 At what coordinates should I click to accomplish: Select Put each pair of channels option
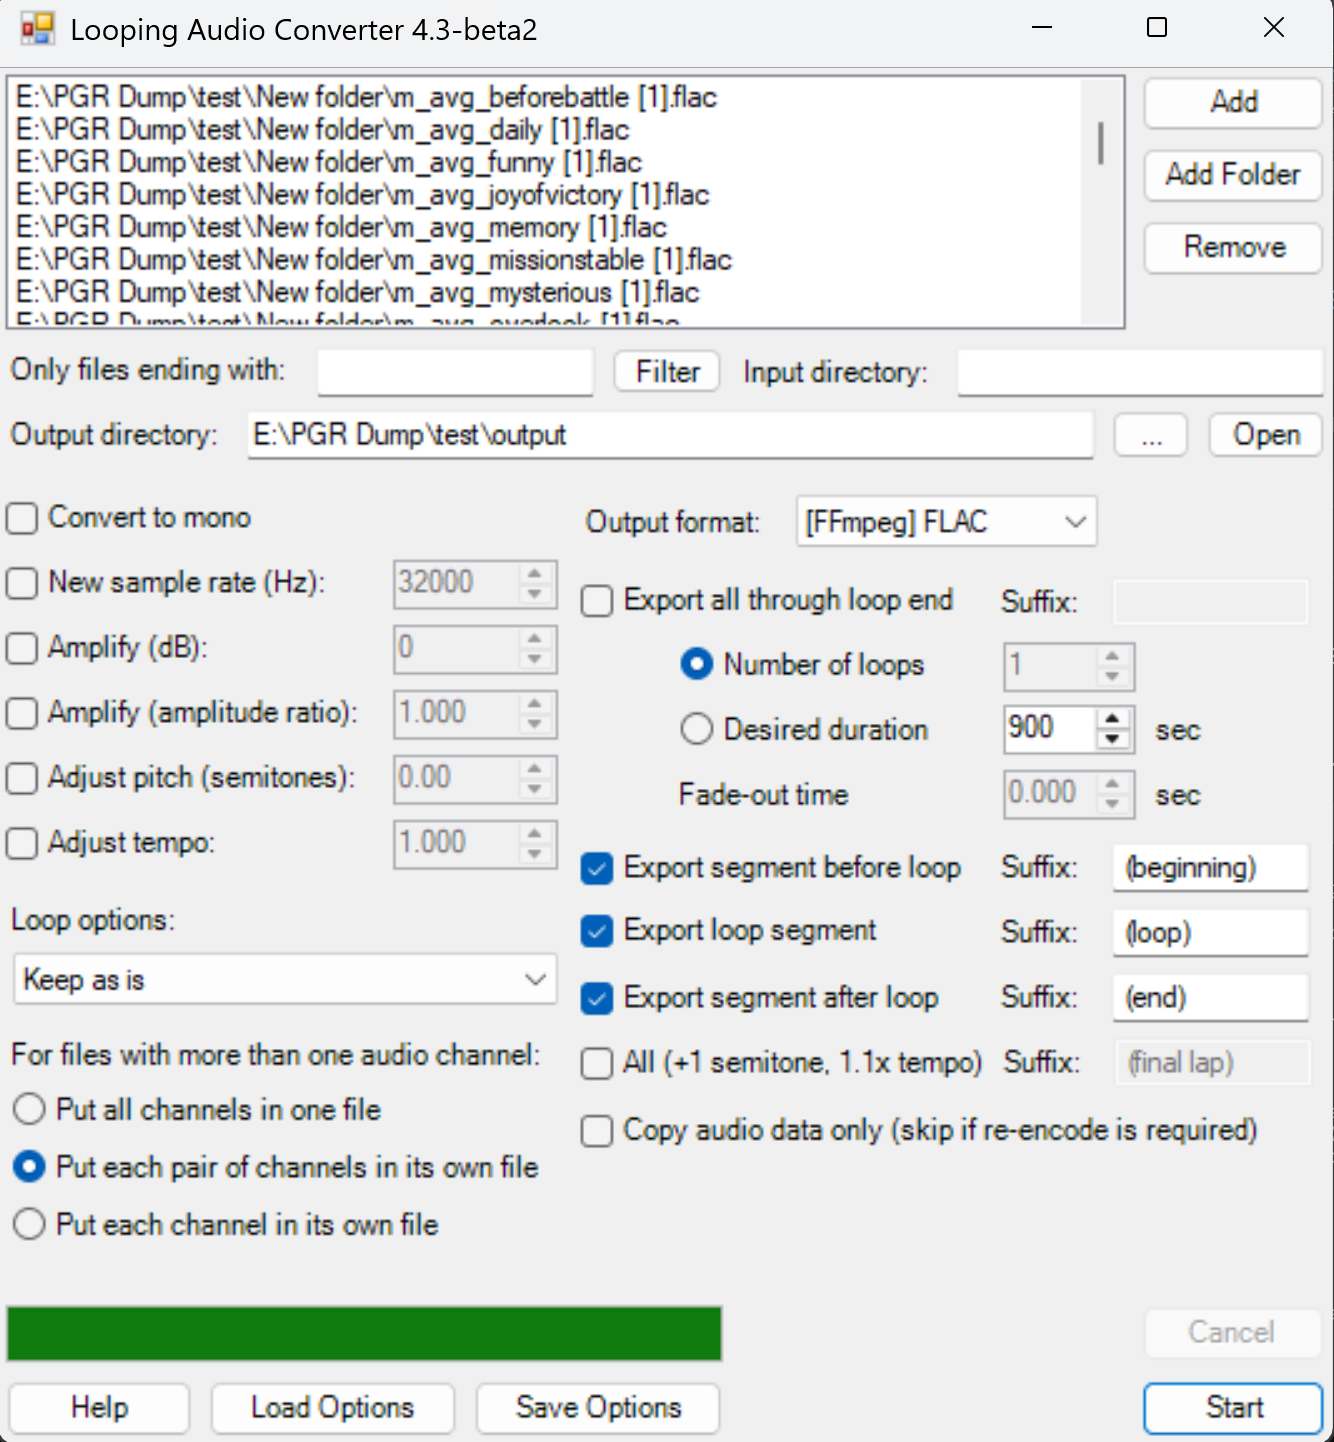pyautogui.click(x=29, y=1167)
